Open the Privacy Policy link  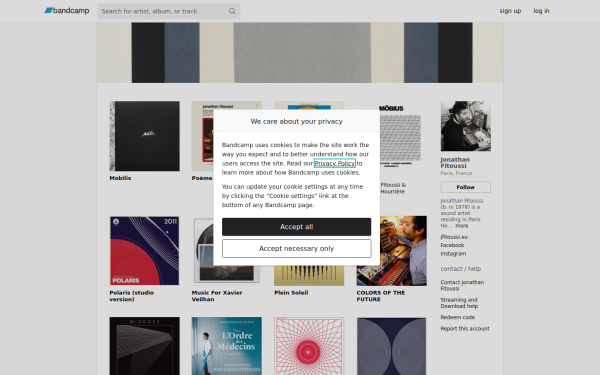click(334, 163)
